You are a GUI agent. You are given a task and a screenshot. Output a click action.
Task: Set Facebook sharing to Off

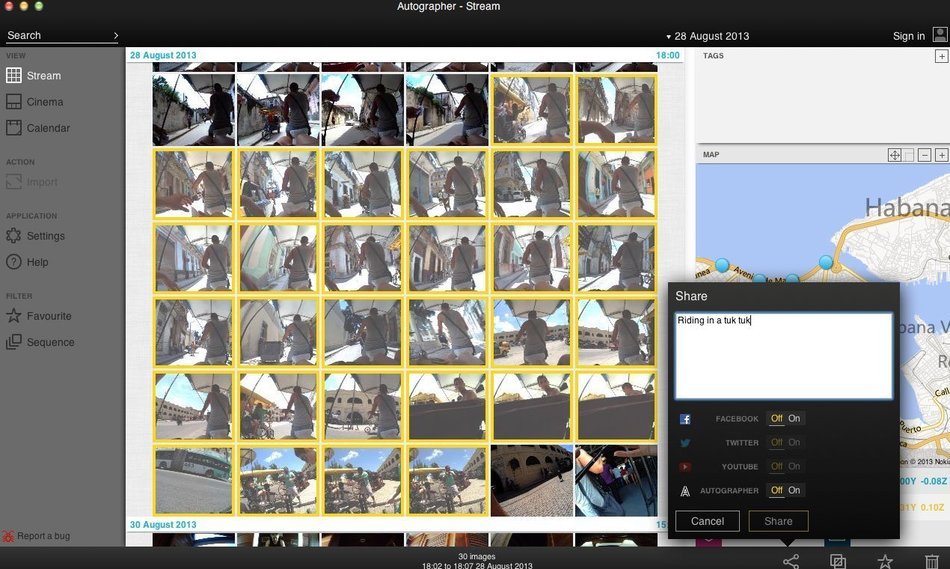point(777,418)
